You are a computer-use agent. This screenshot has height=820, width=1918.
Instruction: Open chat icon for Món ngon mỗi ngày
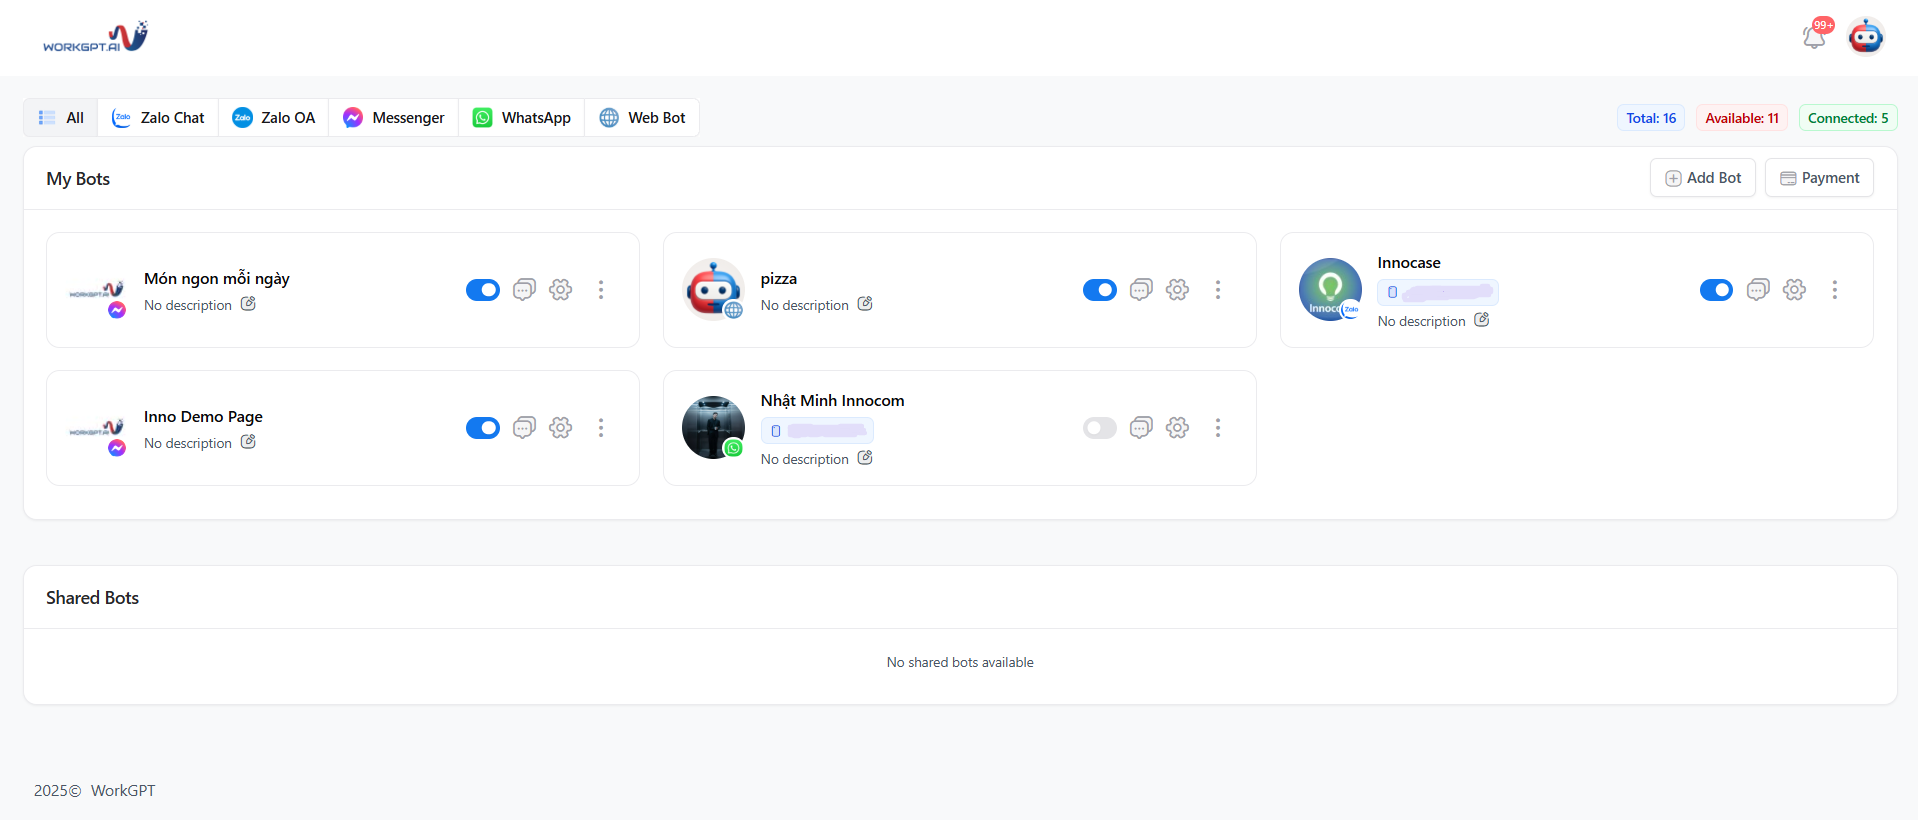(524, 290)
